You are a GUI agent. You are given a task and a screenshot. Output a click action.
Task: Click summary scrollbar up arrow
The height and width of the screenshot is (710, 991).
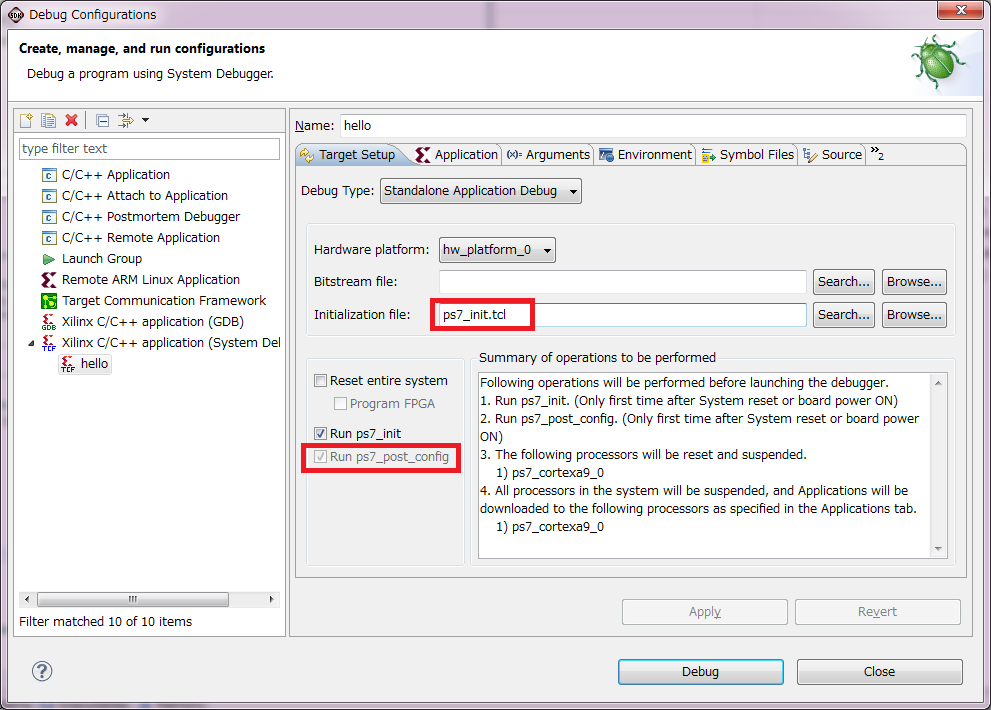[x=939, y=383]
